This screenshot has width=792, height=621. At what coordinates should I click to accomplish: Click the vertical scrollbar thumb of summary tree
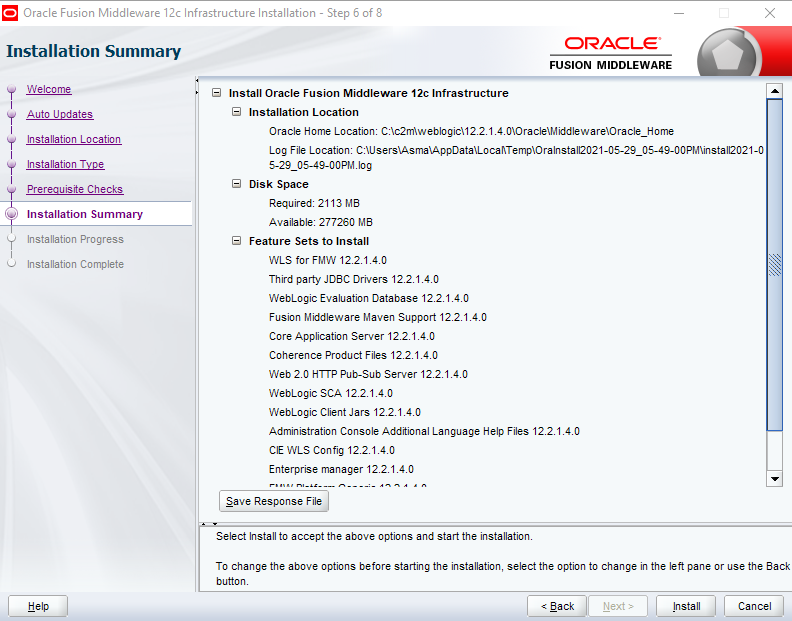point(774,265)
